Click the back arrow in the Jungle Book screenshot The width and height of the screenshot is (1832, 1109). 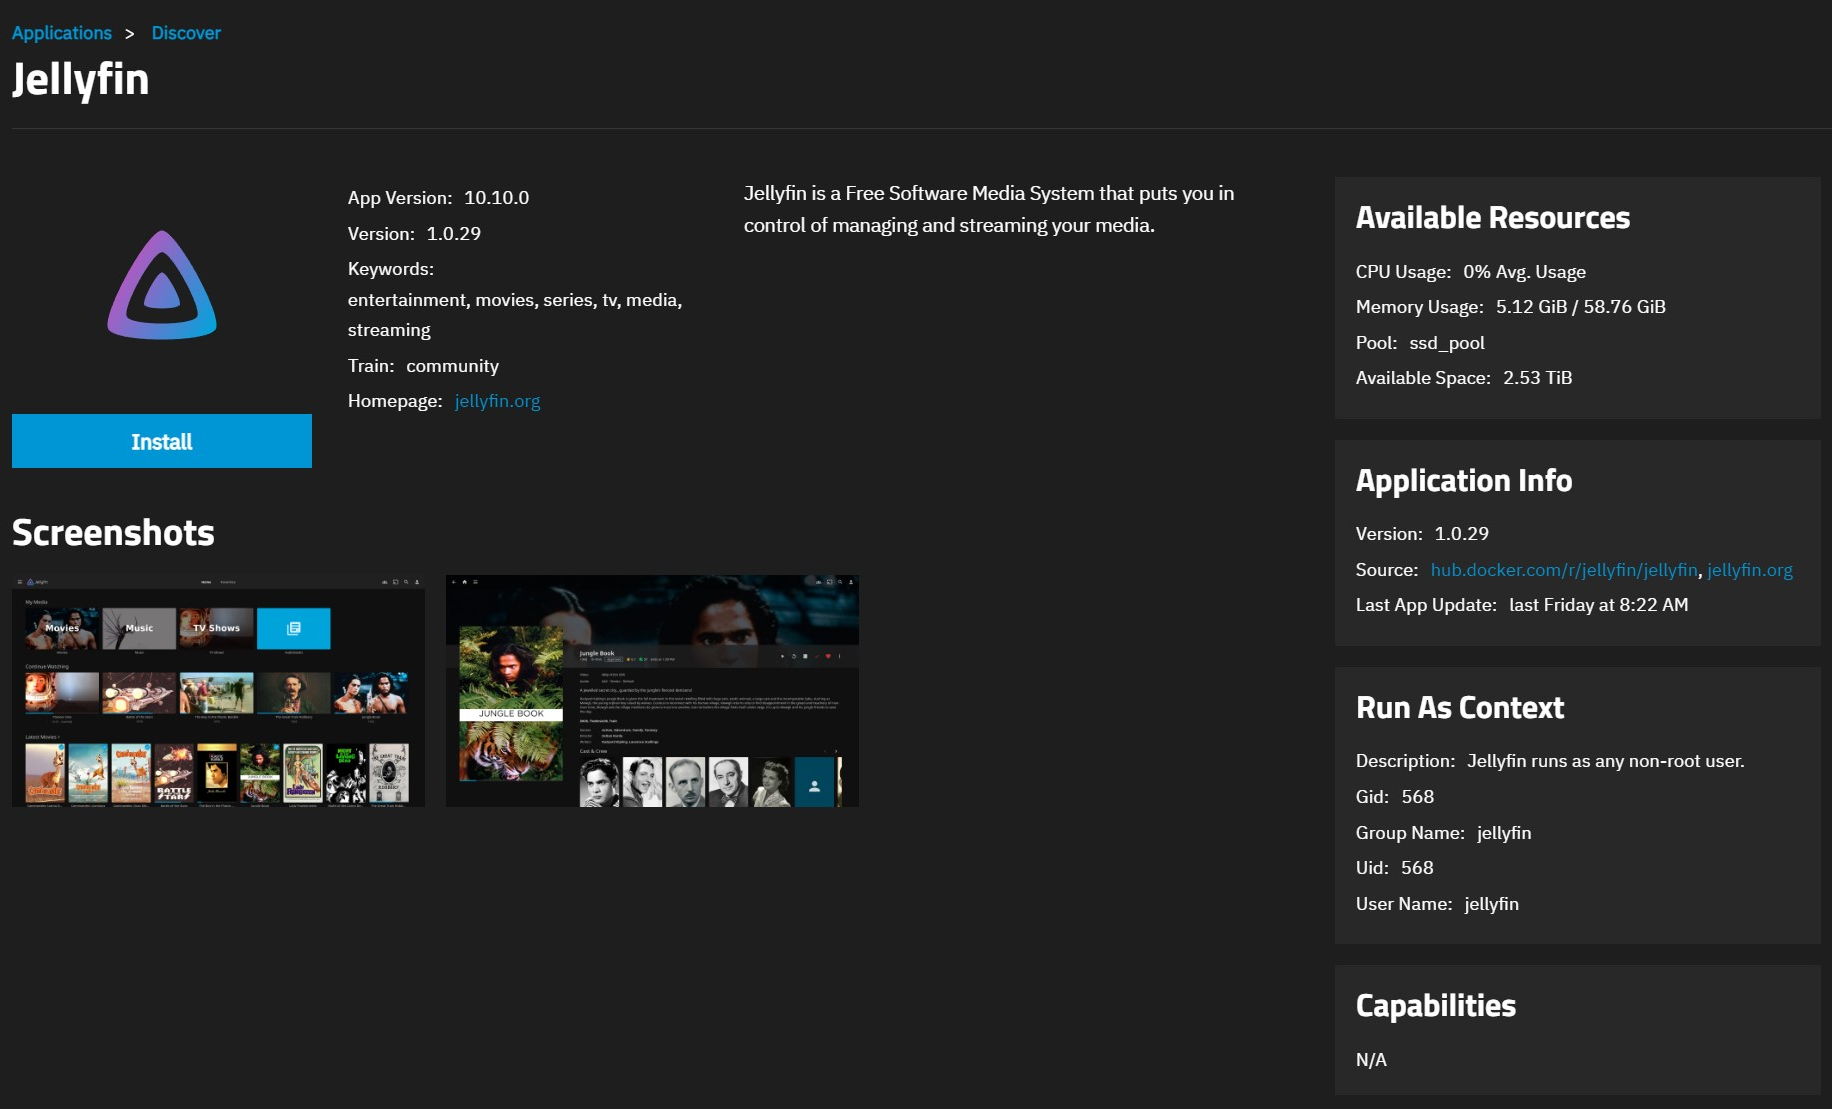[454, 582]
